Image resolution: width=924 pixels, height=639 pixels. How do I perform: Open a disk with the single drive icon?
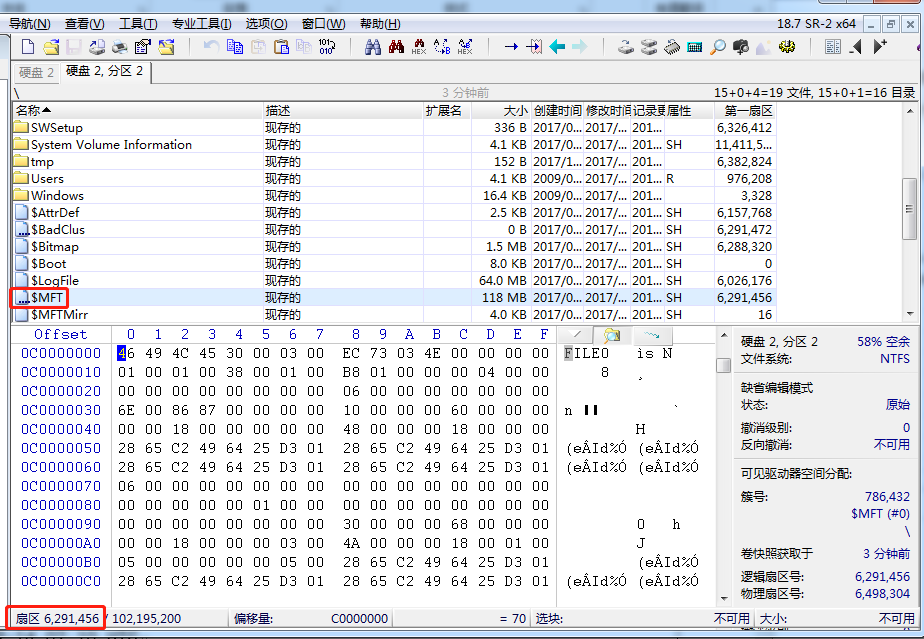(x=625, y=47)
